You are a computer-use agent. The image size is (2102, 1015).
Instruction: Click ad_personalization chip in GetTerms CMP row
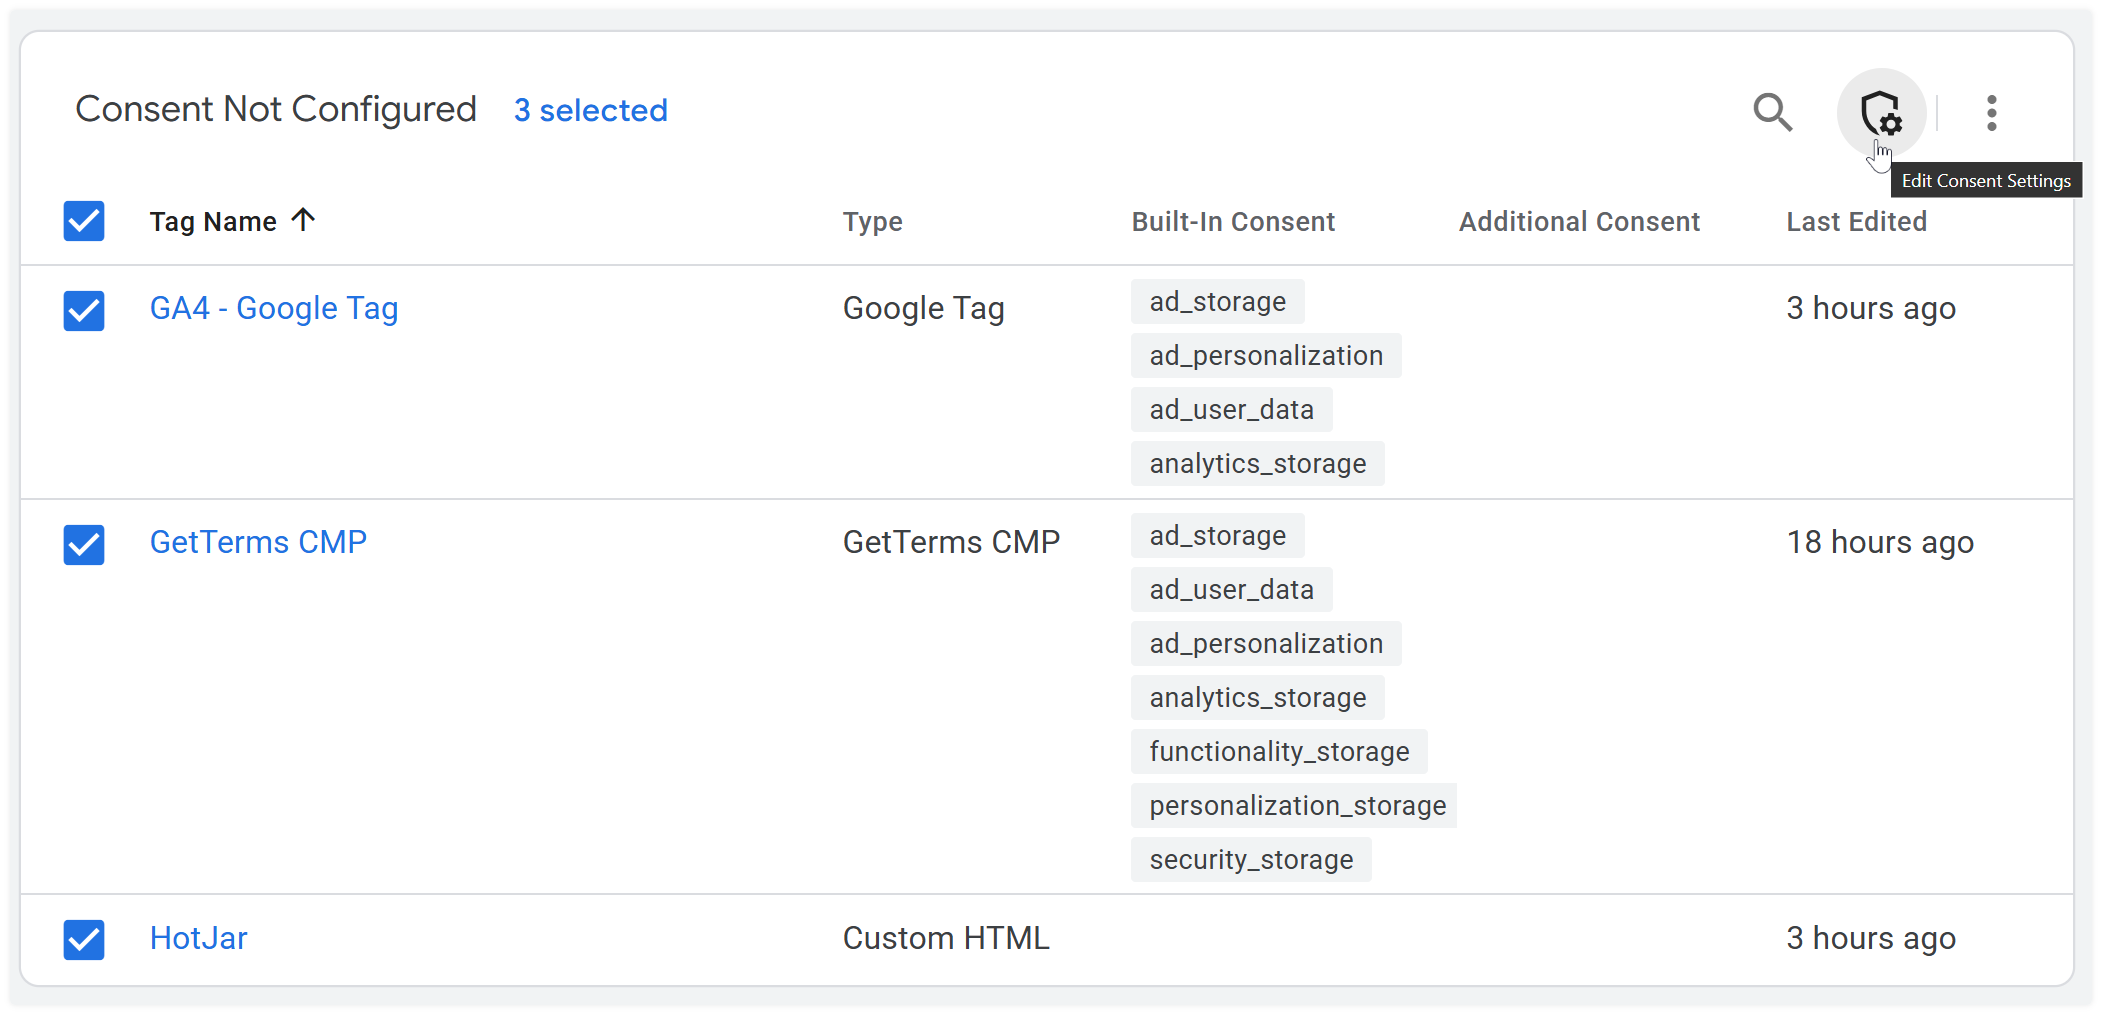(x=1266, y=643)
